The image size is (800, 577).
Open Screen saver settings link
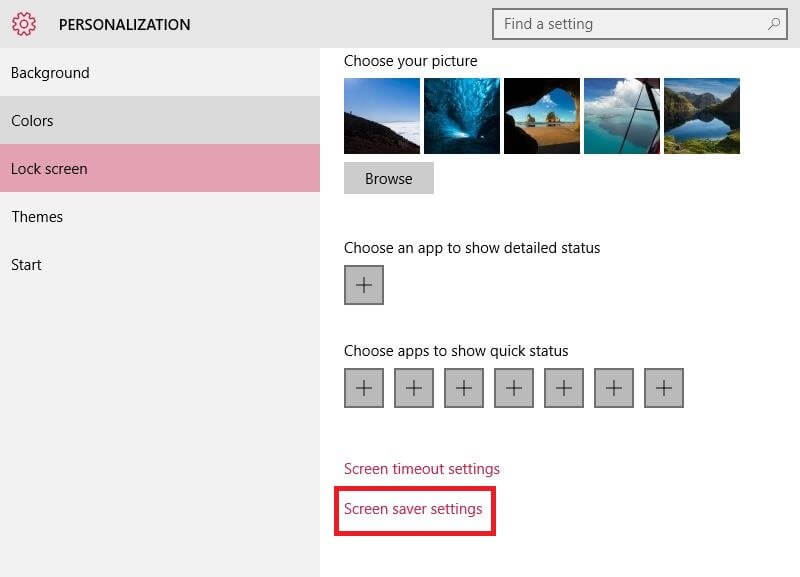413,509
